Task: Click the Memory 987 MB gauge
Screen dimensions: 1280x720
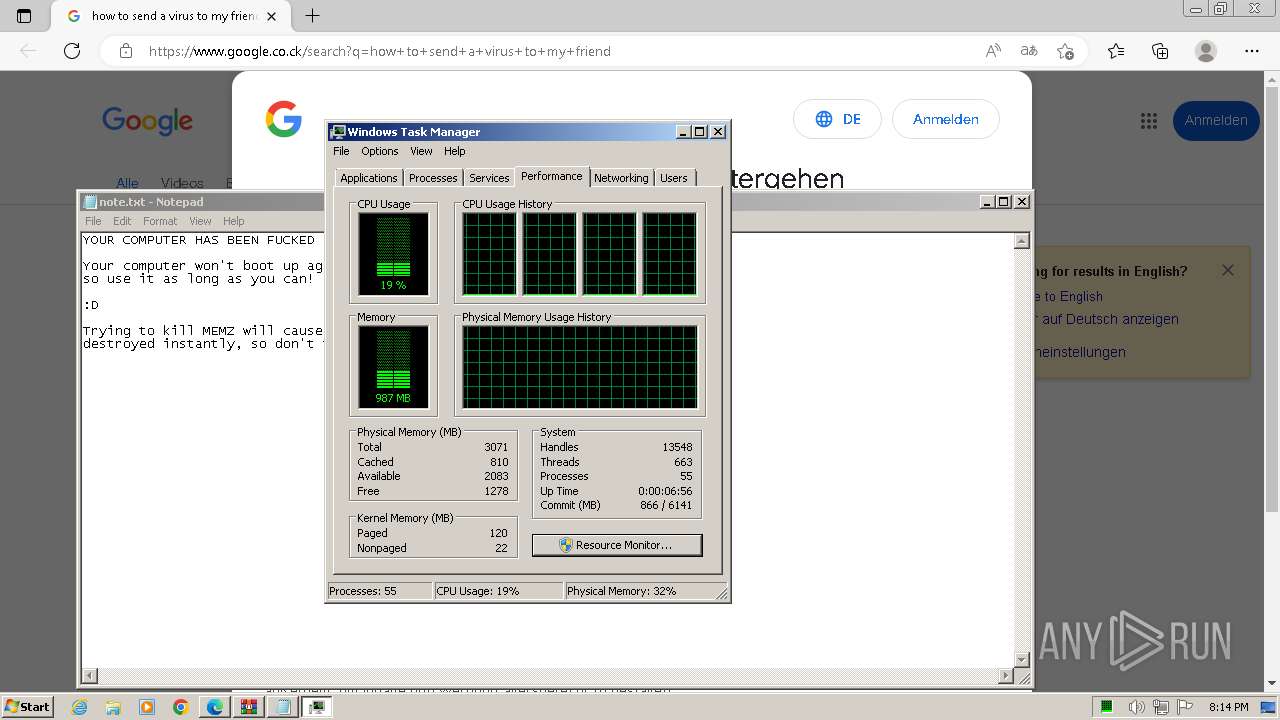Action: [393, 367]
